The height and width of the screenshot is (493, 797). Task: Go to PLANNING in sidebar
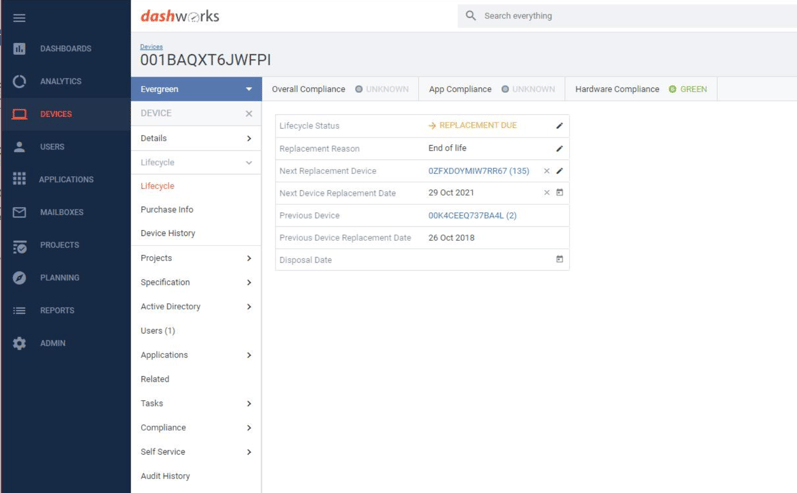60,278
